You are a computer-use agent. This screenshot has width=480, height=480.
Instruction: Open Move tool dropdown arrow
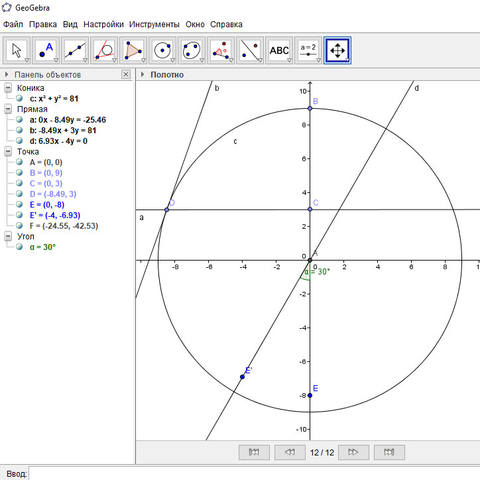click(x=27, y=60)
